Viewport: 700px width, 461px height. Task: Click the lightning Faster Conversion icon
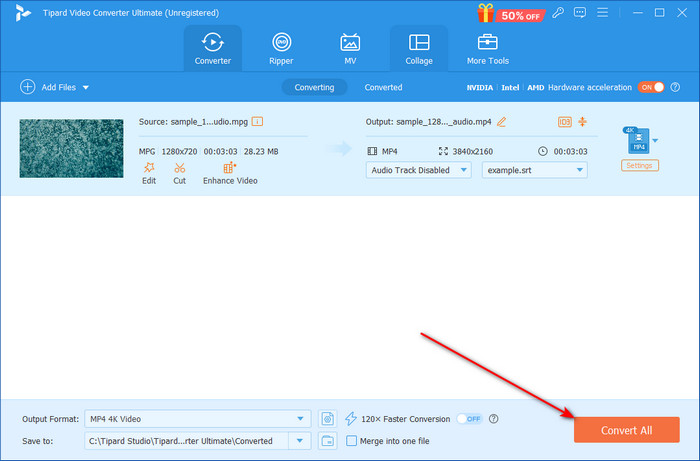click(x=351, y=419)
